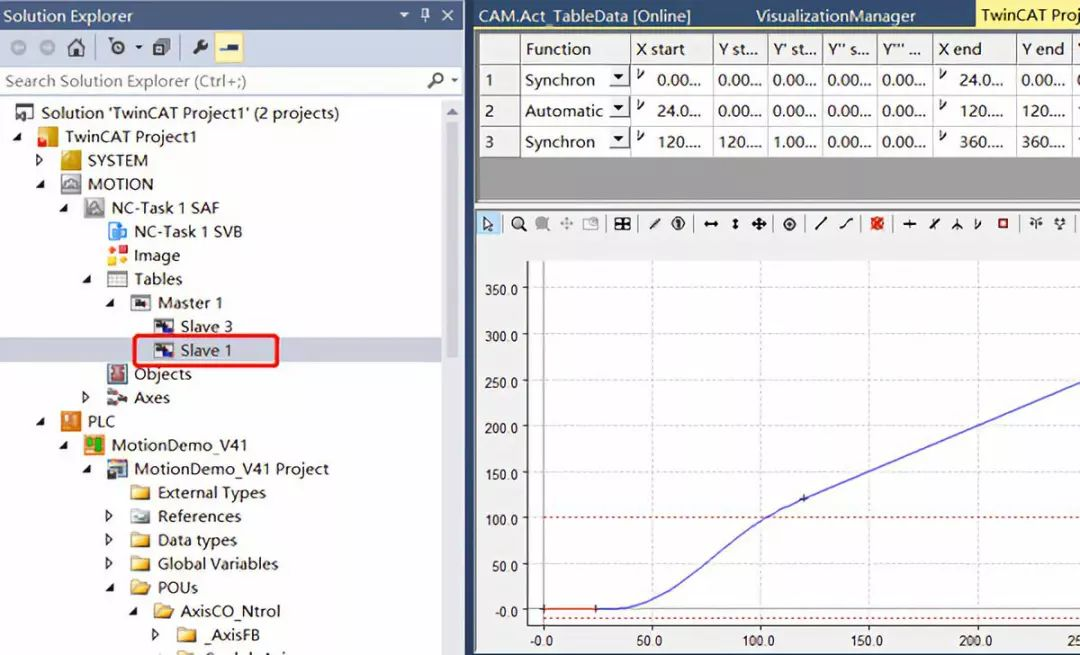1080x655 pixels.
Task: Click the diagonal pen icon in cam toolbar
Action: coord(655,224)
